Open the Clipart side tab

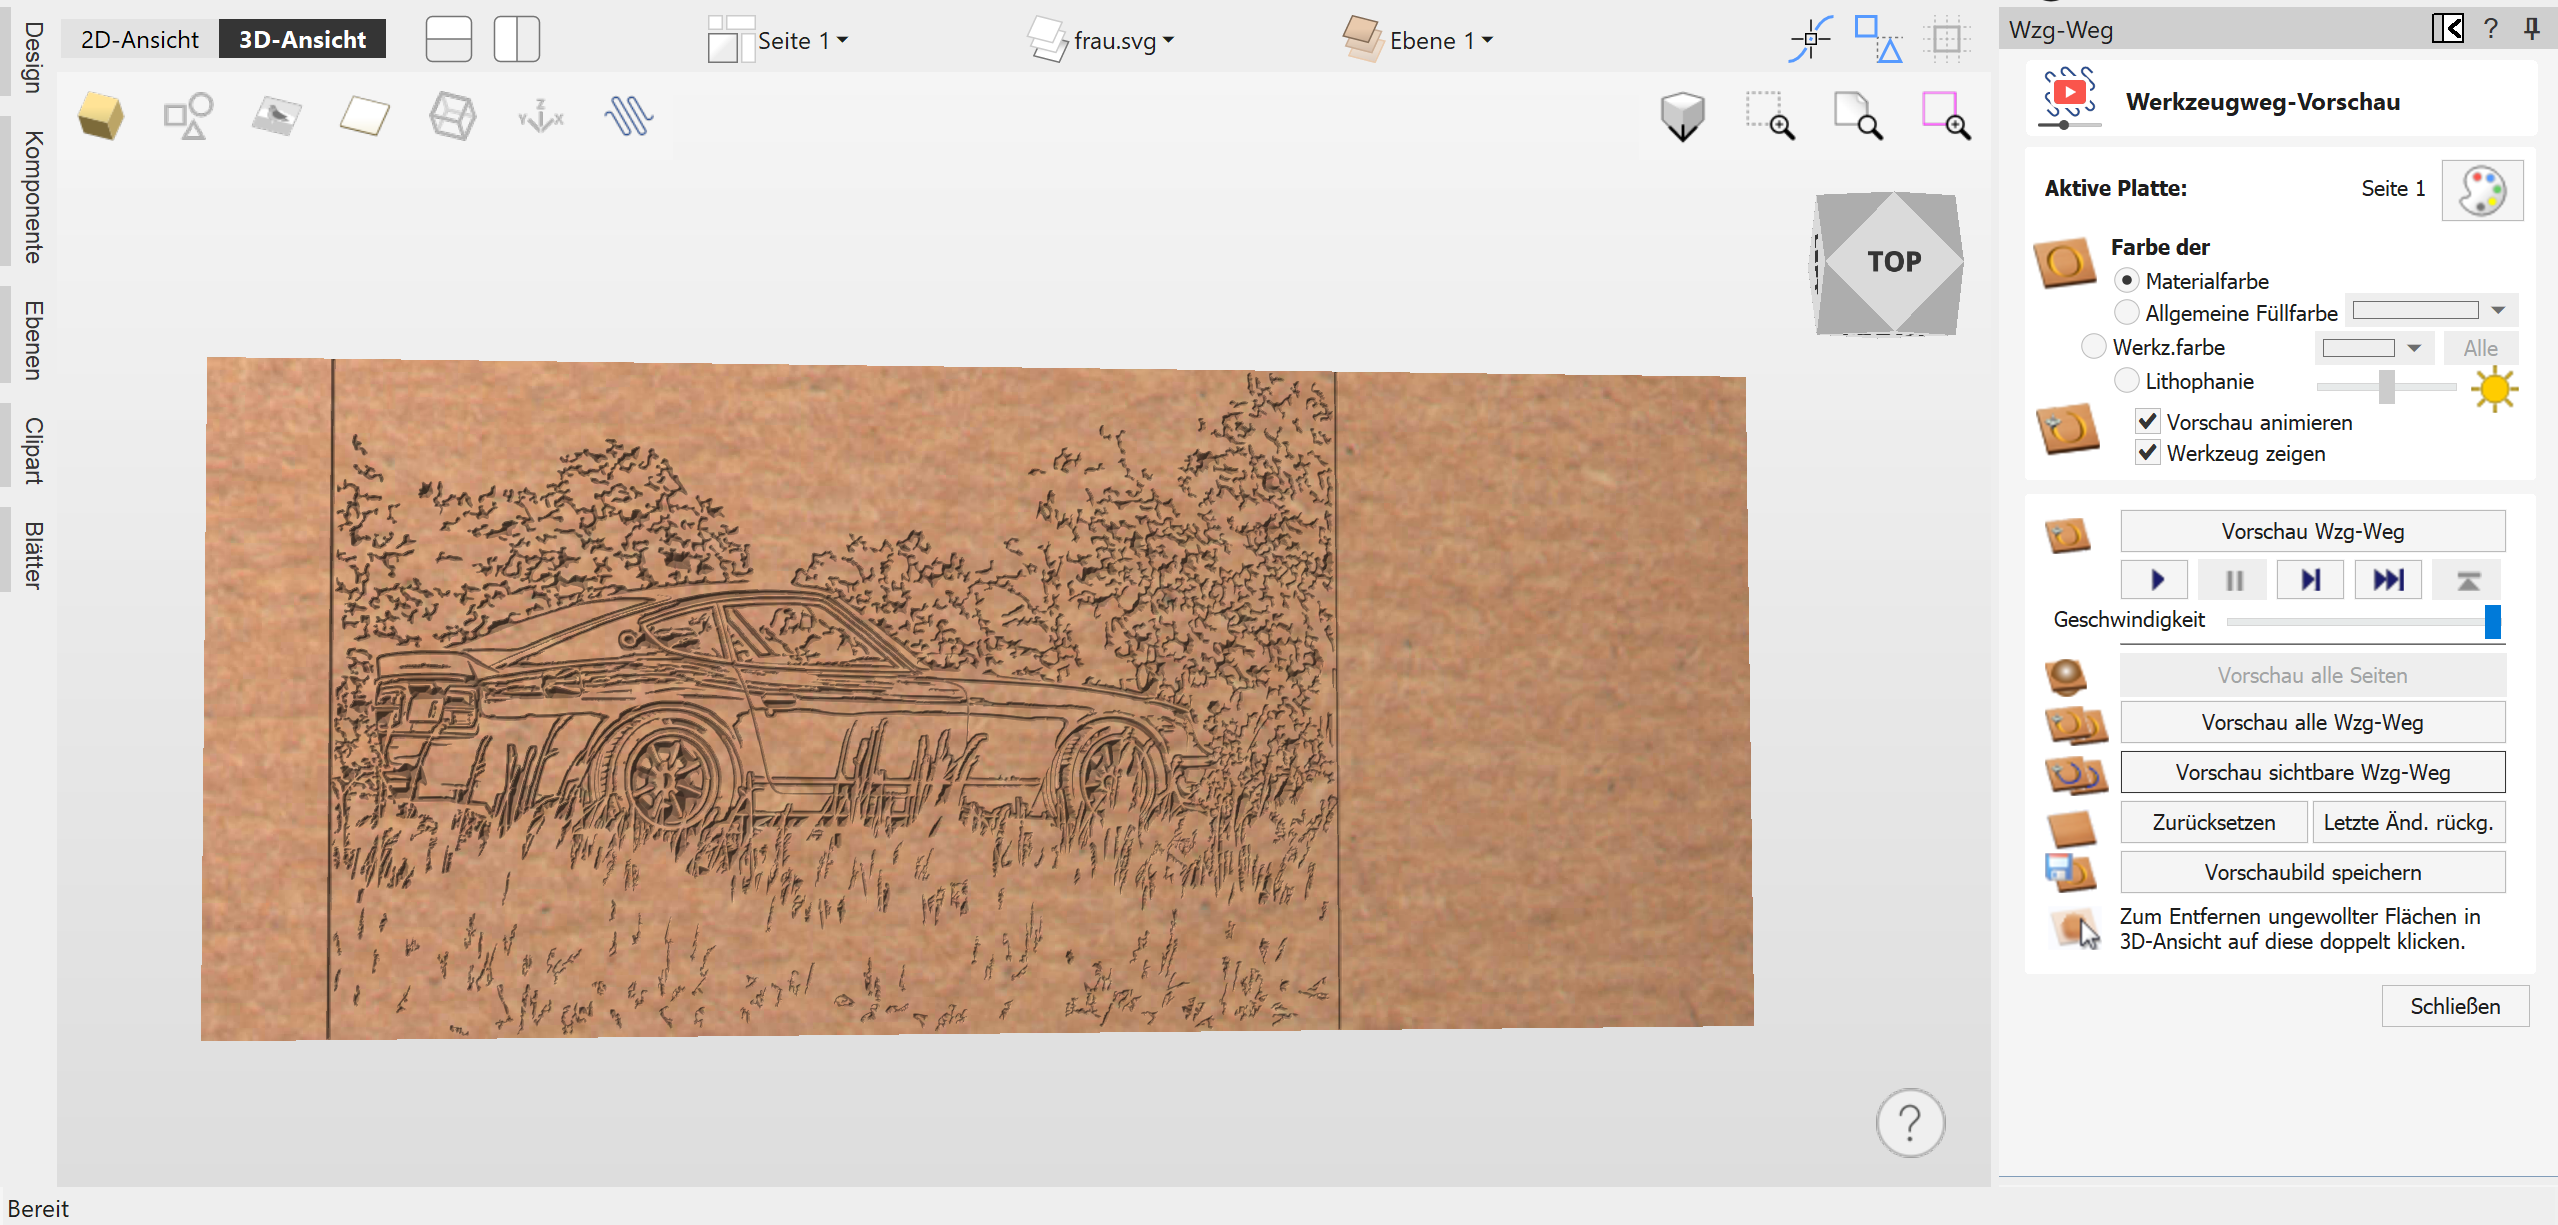coord(32,450)
